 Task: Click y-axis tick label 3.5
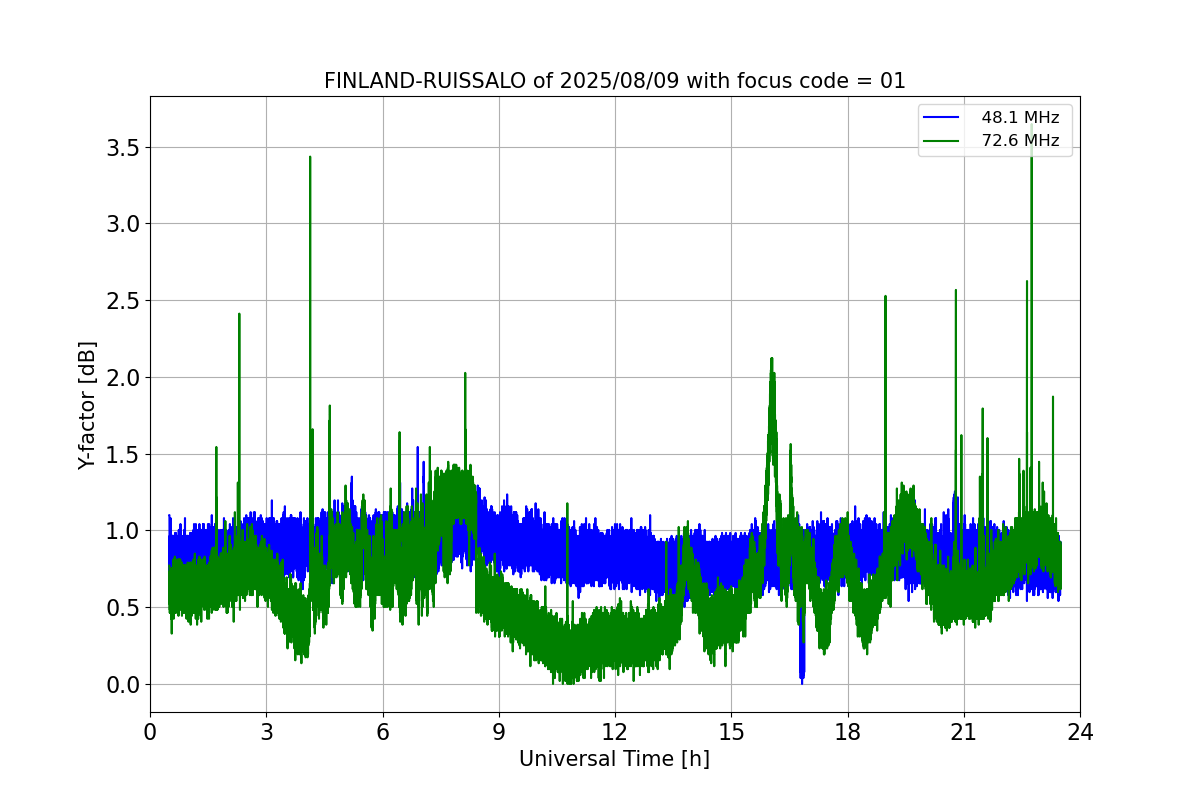tap(122, 147)
